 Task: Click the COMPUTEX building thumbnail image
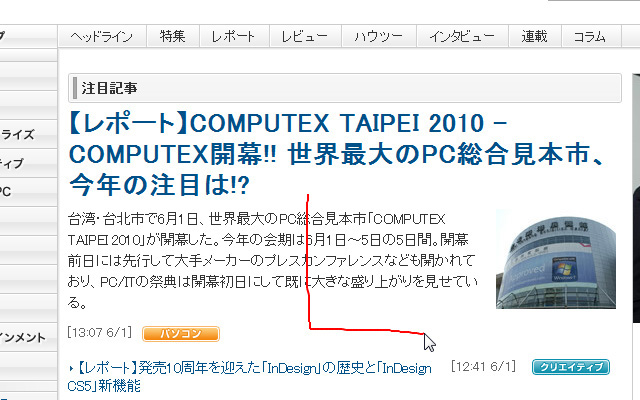coord(556,259)
